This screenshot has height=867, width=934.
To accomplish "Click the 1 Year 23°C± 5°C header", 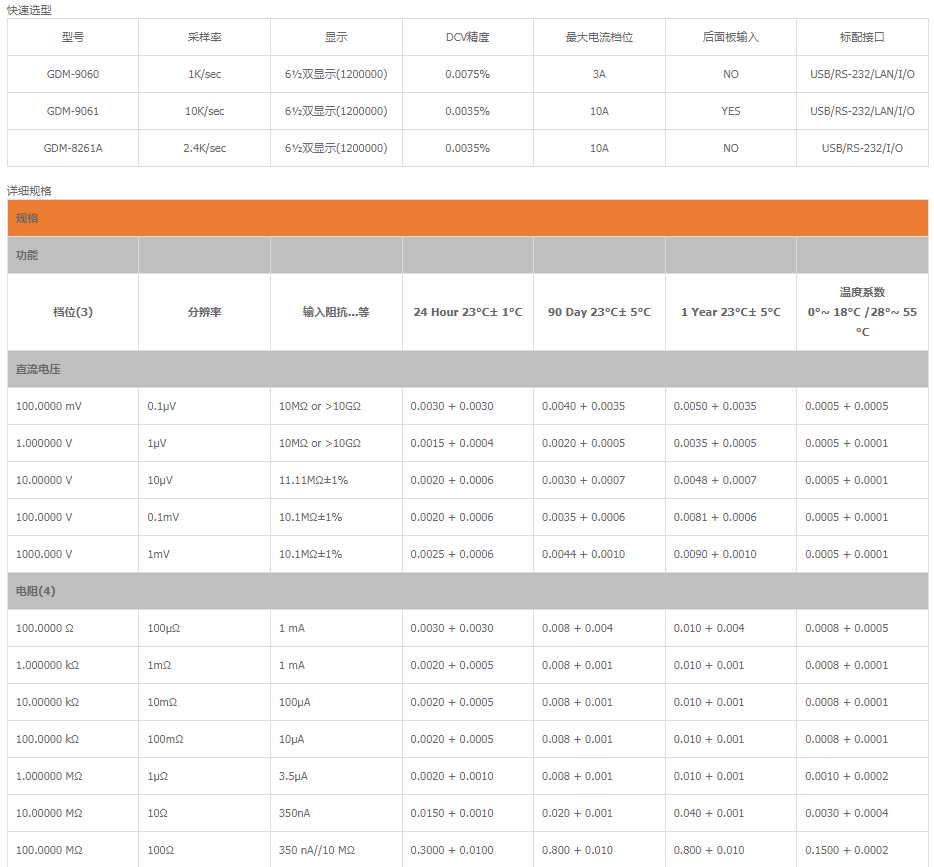I will (x=731, y=312).
